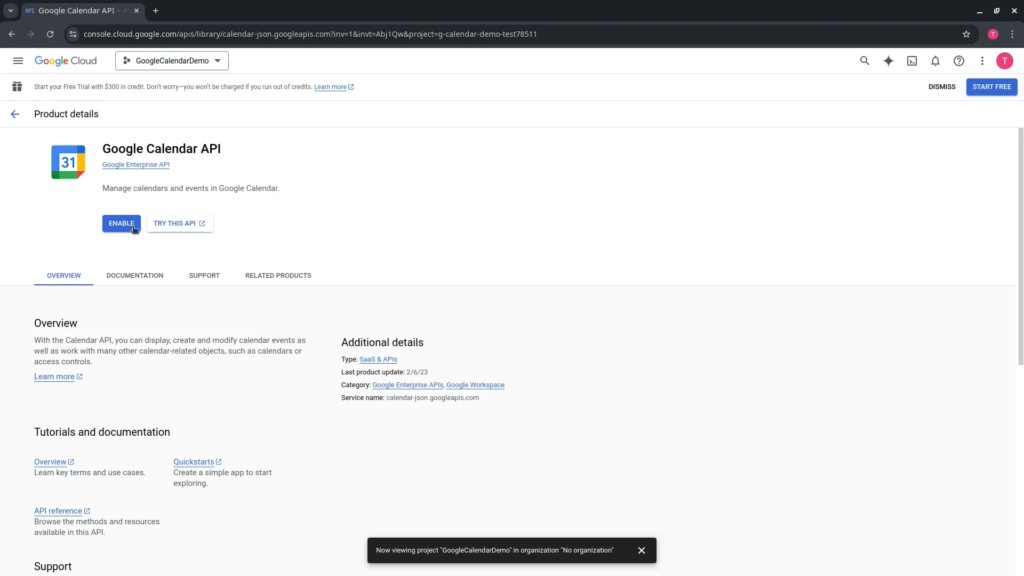
Task: Reload the browser page
Action: click(x=50, y=34)
